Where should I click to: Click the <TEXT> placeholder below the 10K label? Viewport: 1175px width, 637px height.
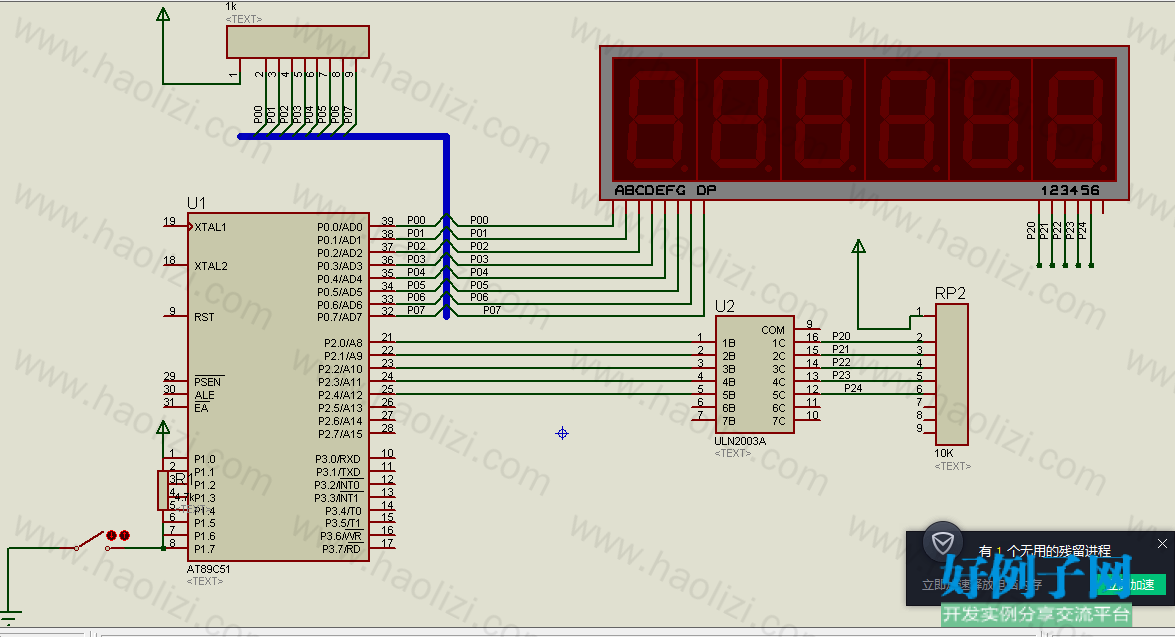coord(952,465)
